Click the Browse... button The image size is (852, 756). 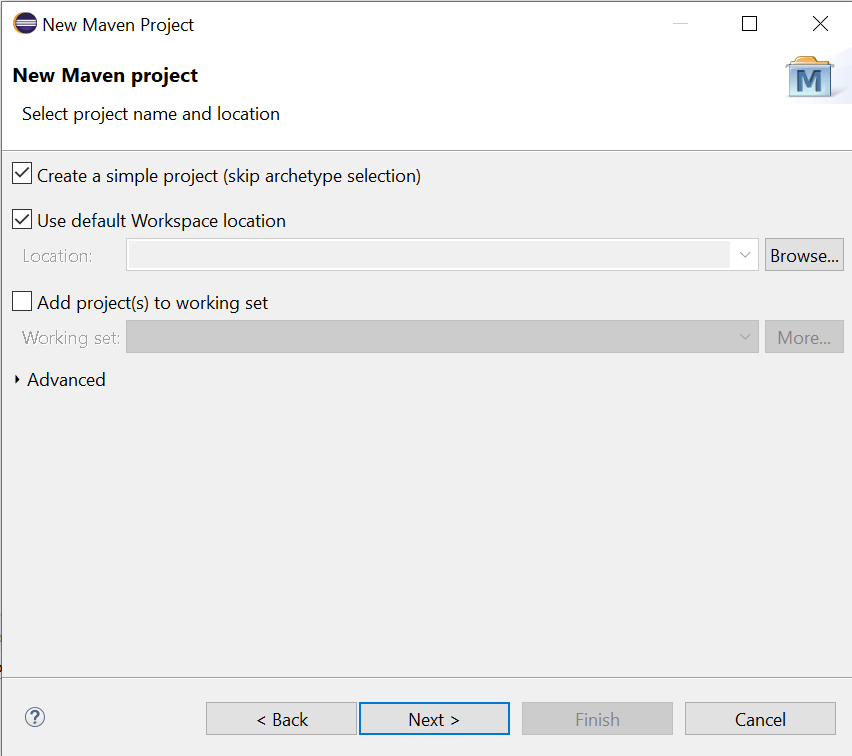tap(804, 254)
